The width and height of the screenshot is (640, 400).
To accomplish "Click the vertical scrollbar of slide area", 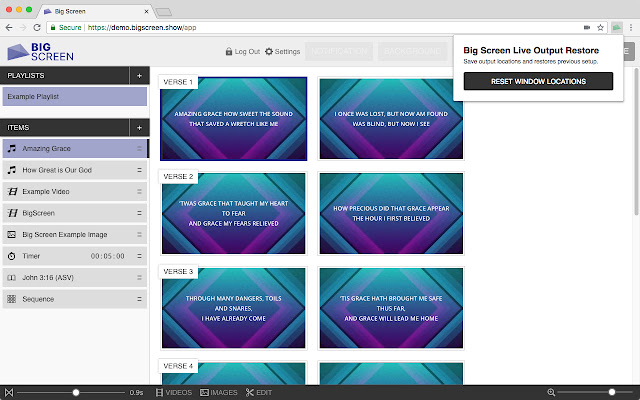I will (x=636, y=141).
